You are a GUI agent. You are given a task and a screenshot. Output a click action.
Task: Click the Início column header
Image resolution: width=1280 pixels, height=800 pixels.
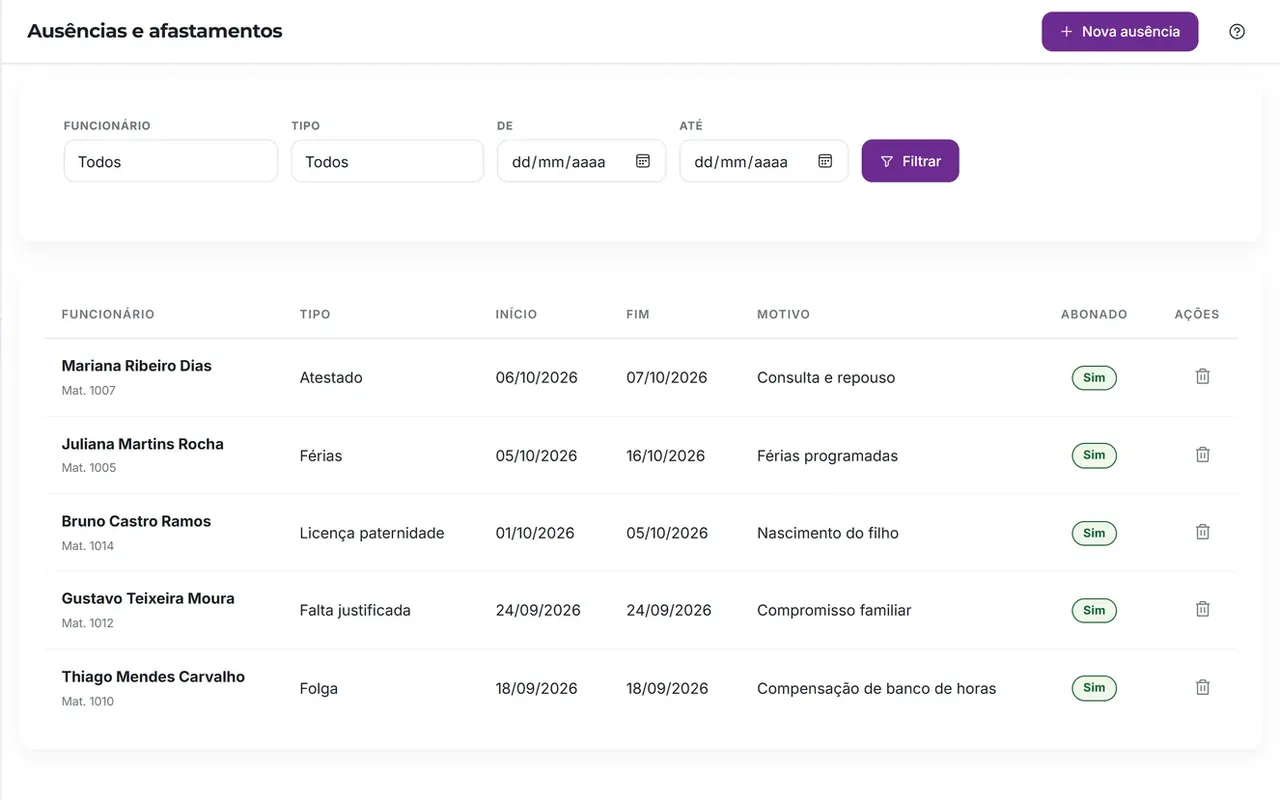click(517, 314)
